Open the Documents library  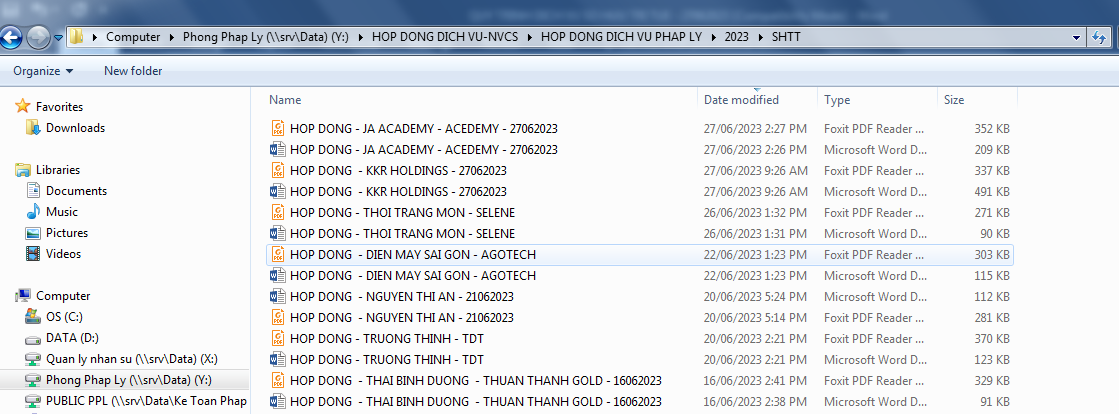click(x=76, y=191)
